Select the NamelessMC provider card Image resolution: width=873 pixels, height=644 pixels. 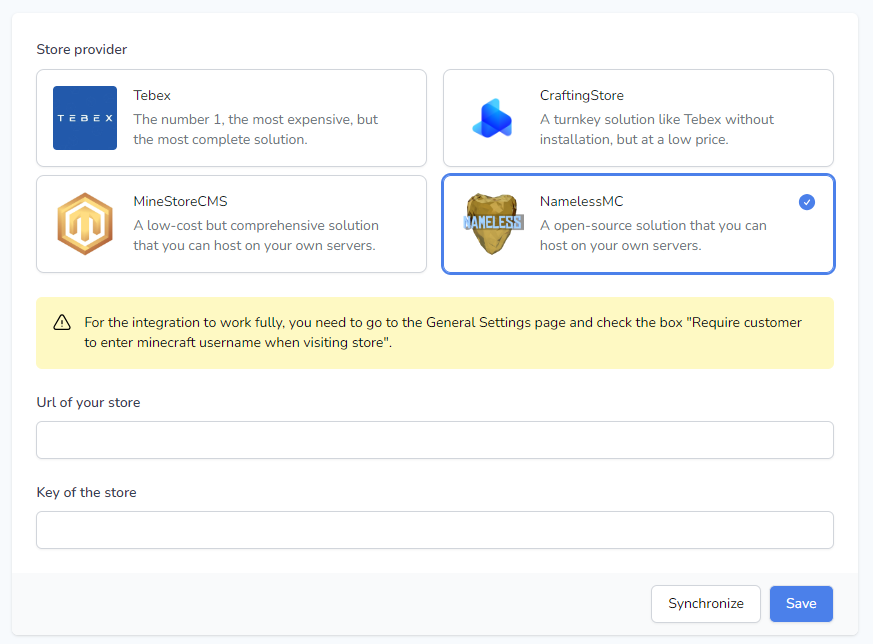[638, 224]
